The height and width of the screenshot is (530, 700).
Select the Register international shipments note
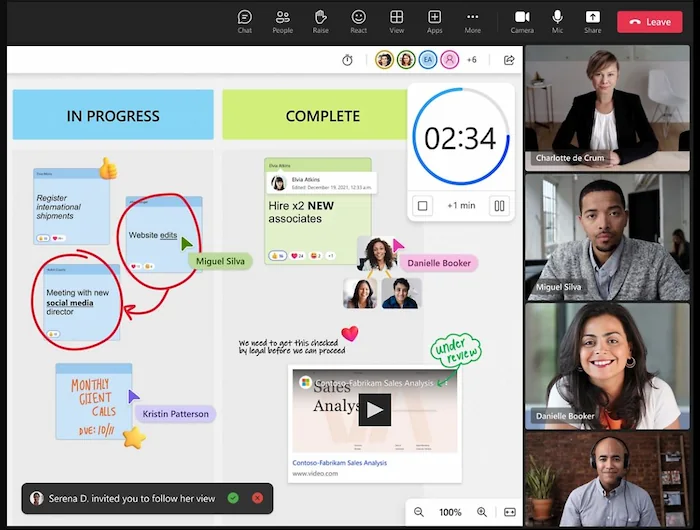point(71,207)
